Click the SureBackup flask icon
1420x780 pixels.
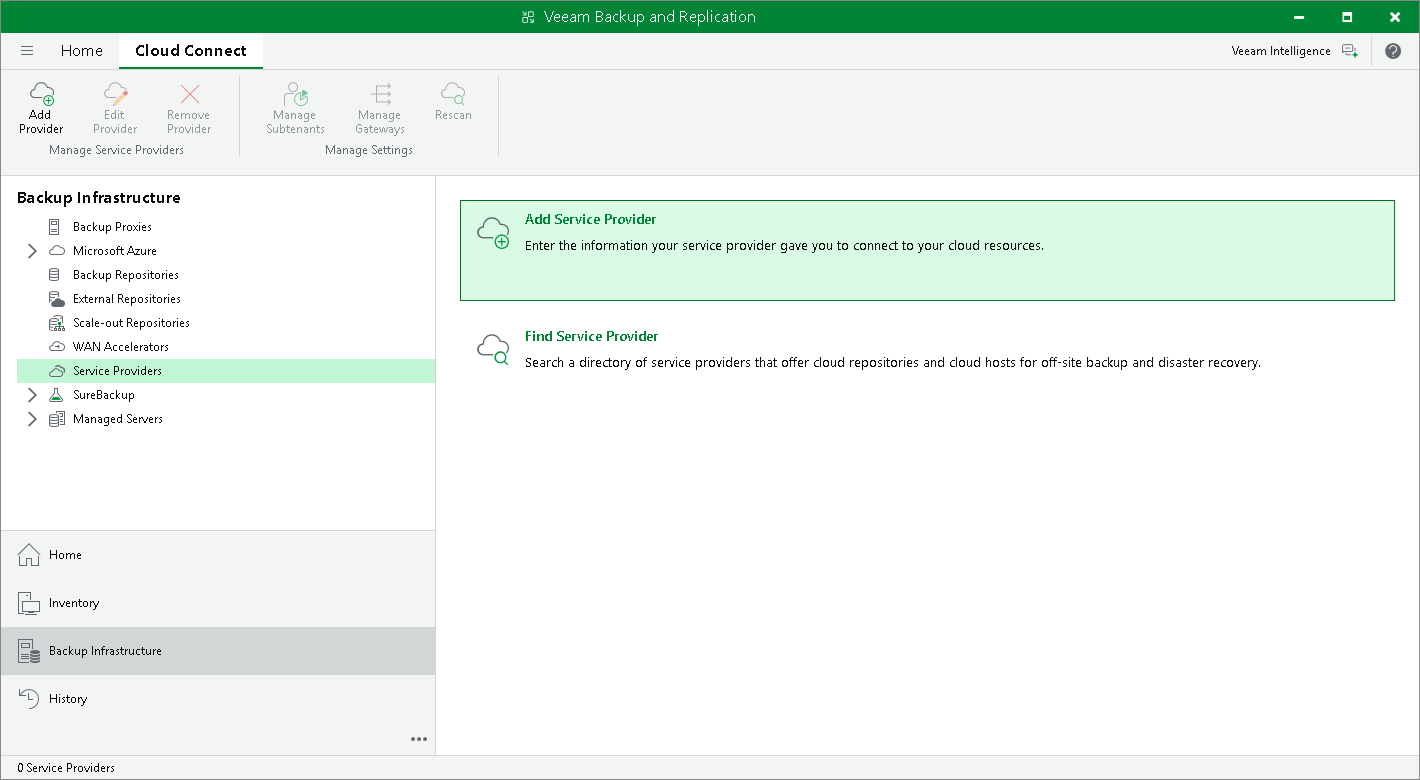(56, 395)
